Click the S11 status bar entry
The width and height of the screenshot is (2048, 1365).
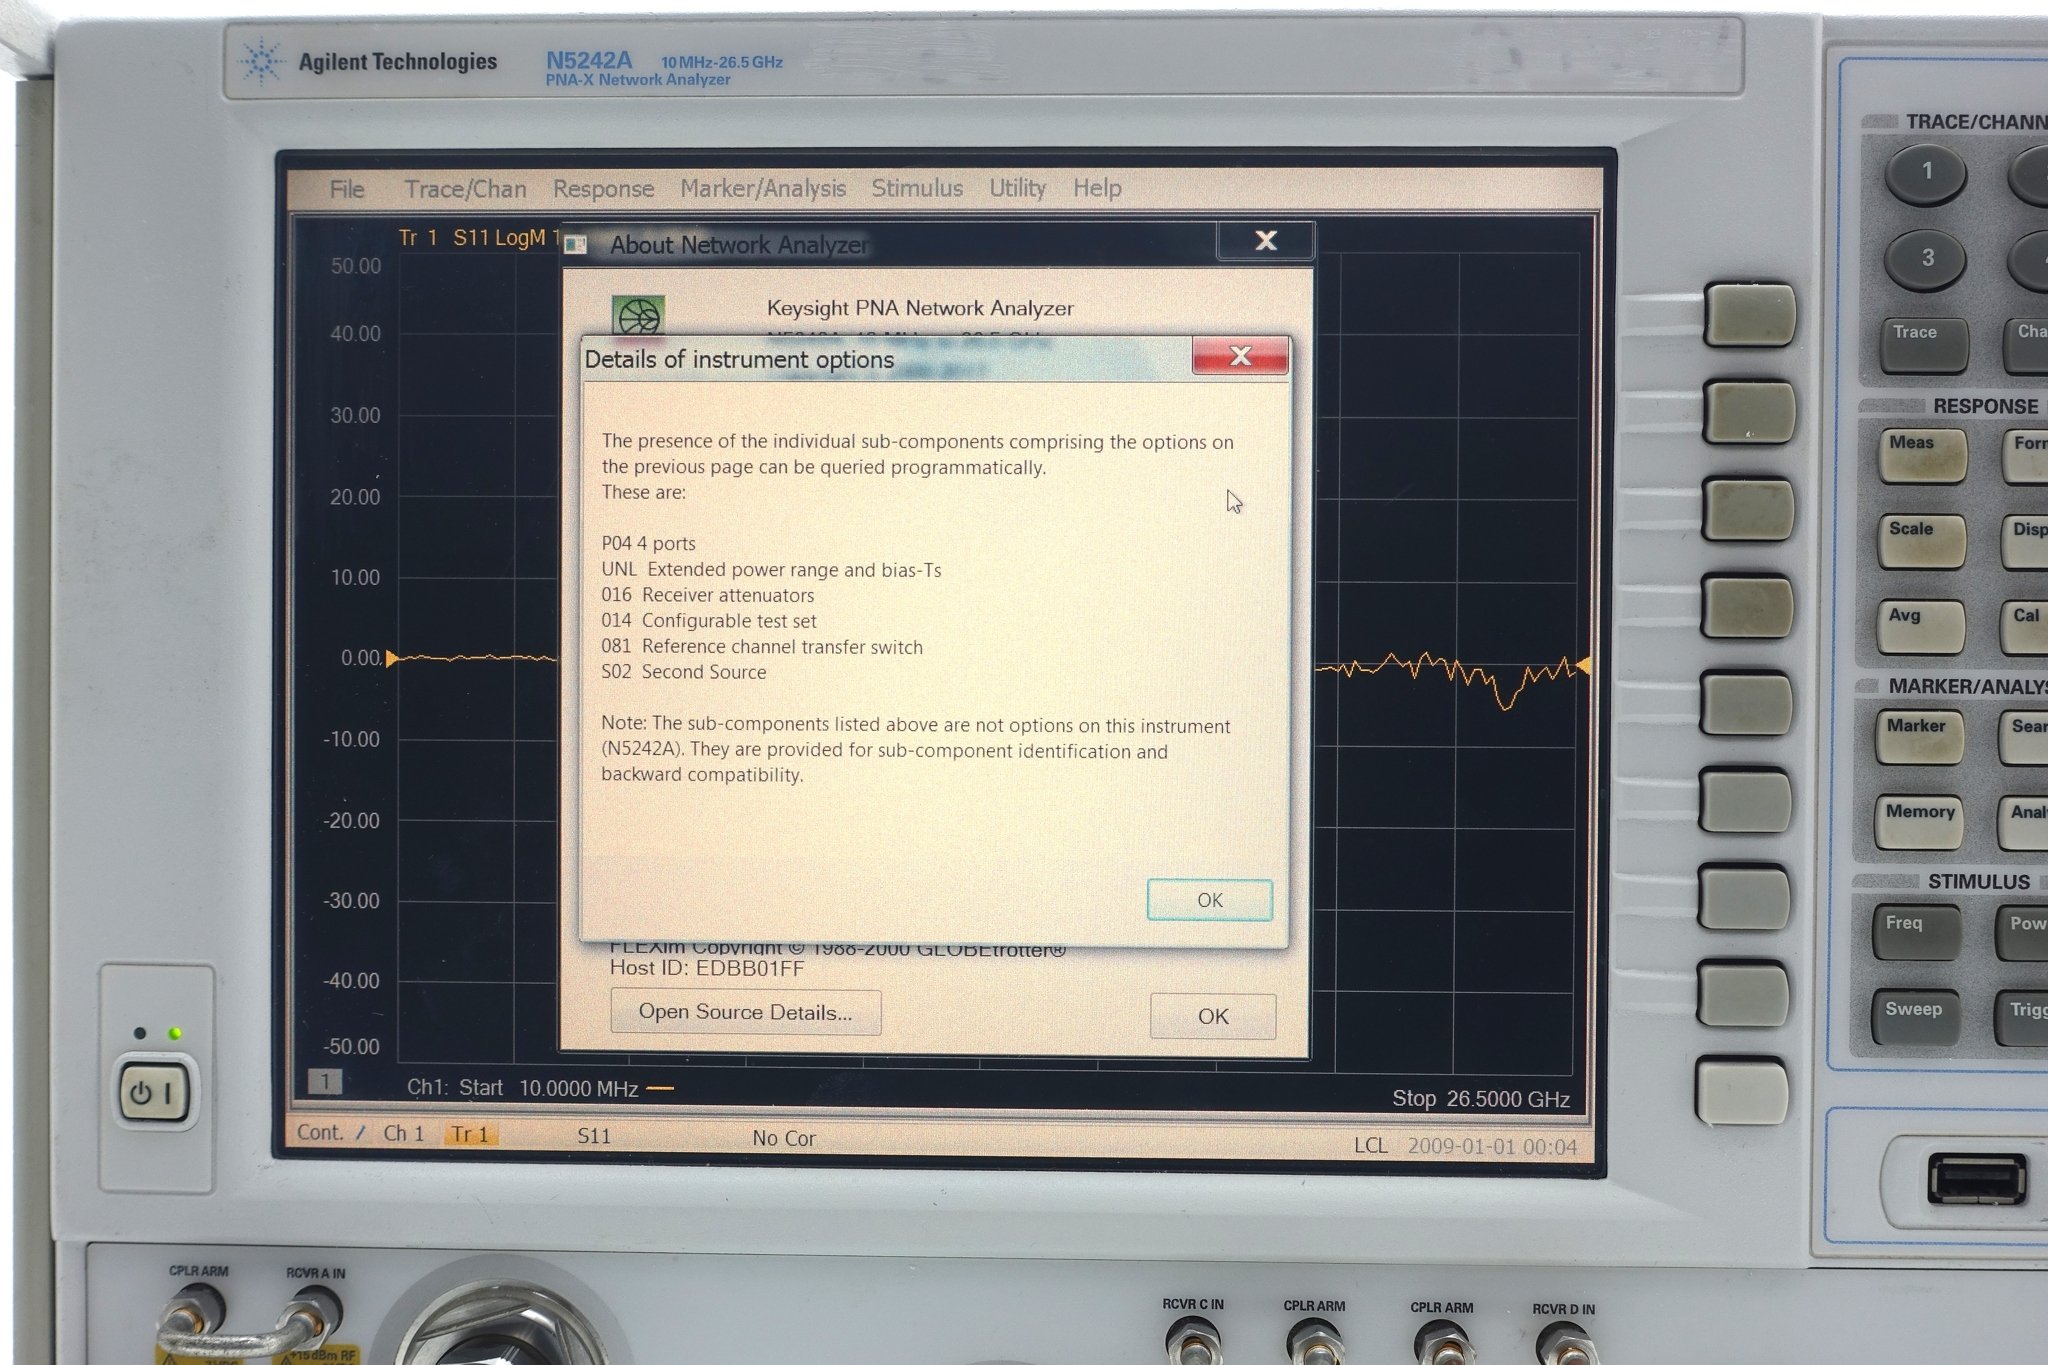(x=594, y=1136)
